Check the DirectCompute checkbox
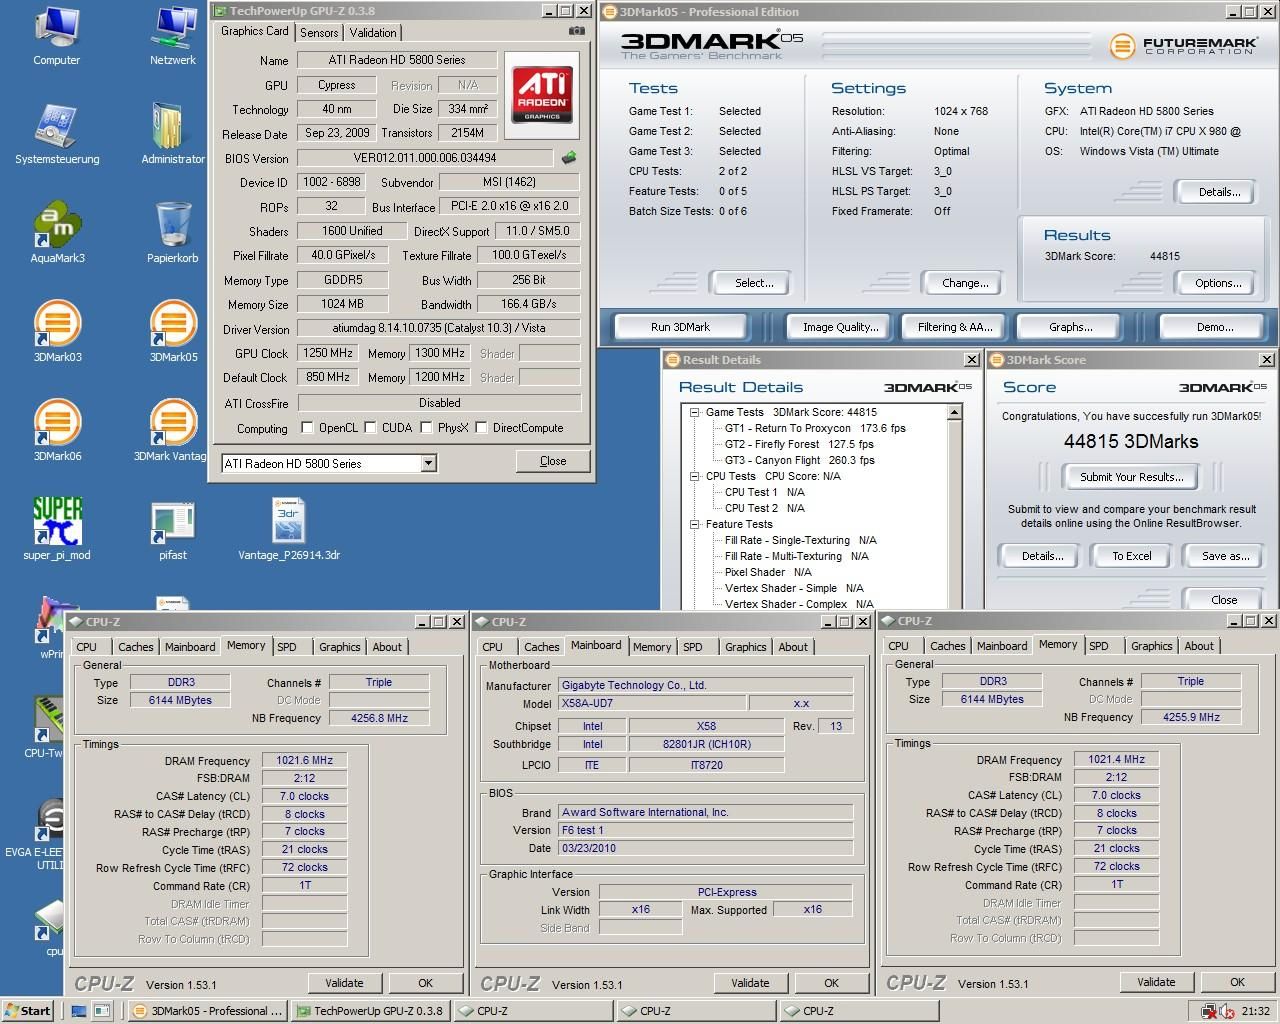 (x=482, y=428)
